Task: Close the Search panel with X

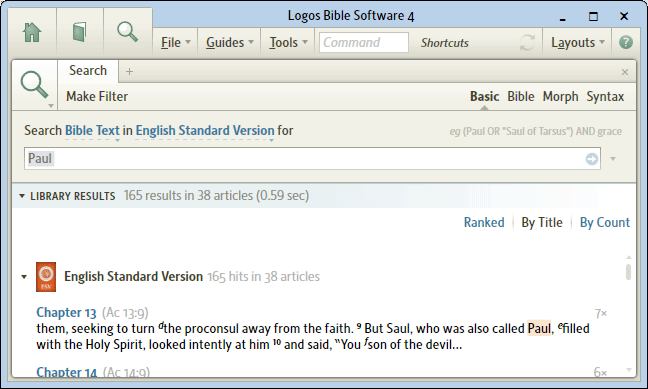Action: pos(625,72)
